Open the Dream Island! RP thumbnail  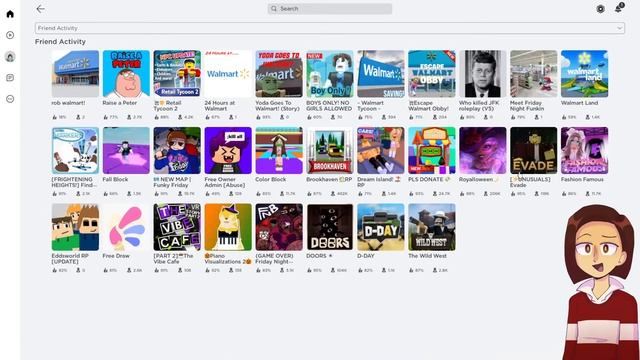click(x=381, y=150)
